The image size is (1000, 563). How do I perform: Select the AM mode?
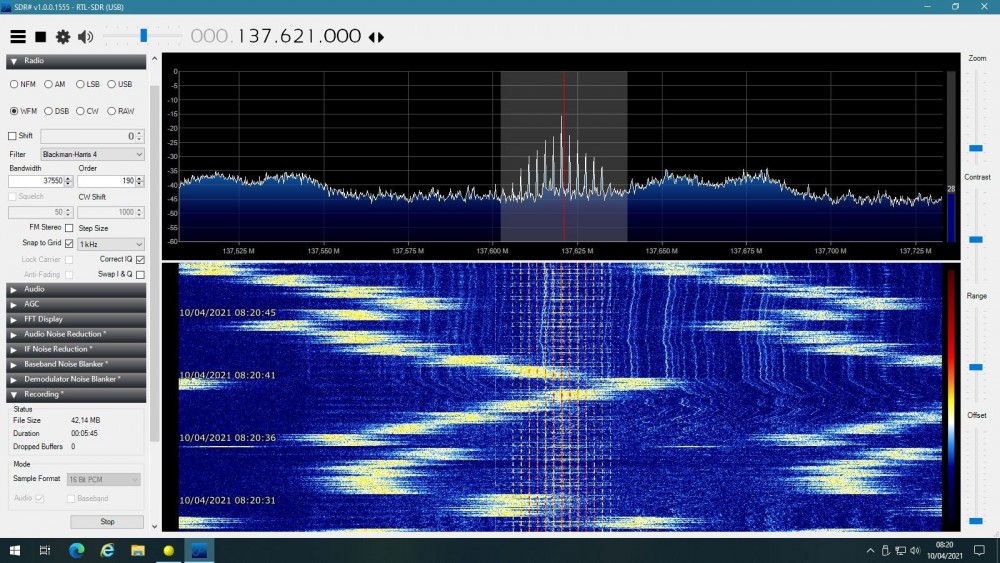pos(48,84)
